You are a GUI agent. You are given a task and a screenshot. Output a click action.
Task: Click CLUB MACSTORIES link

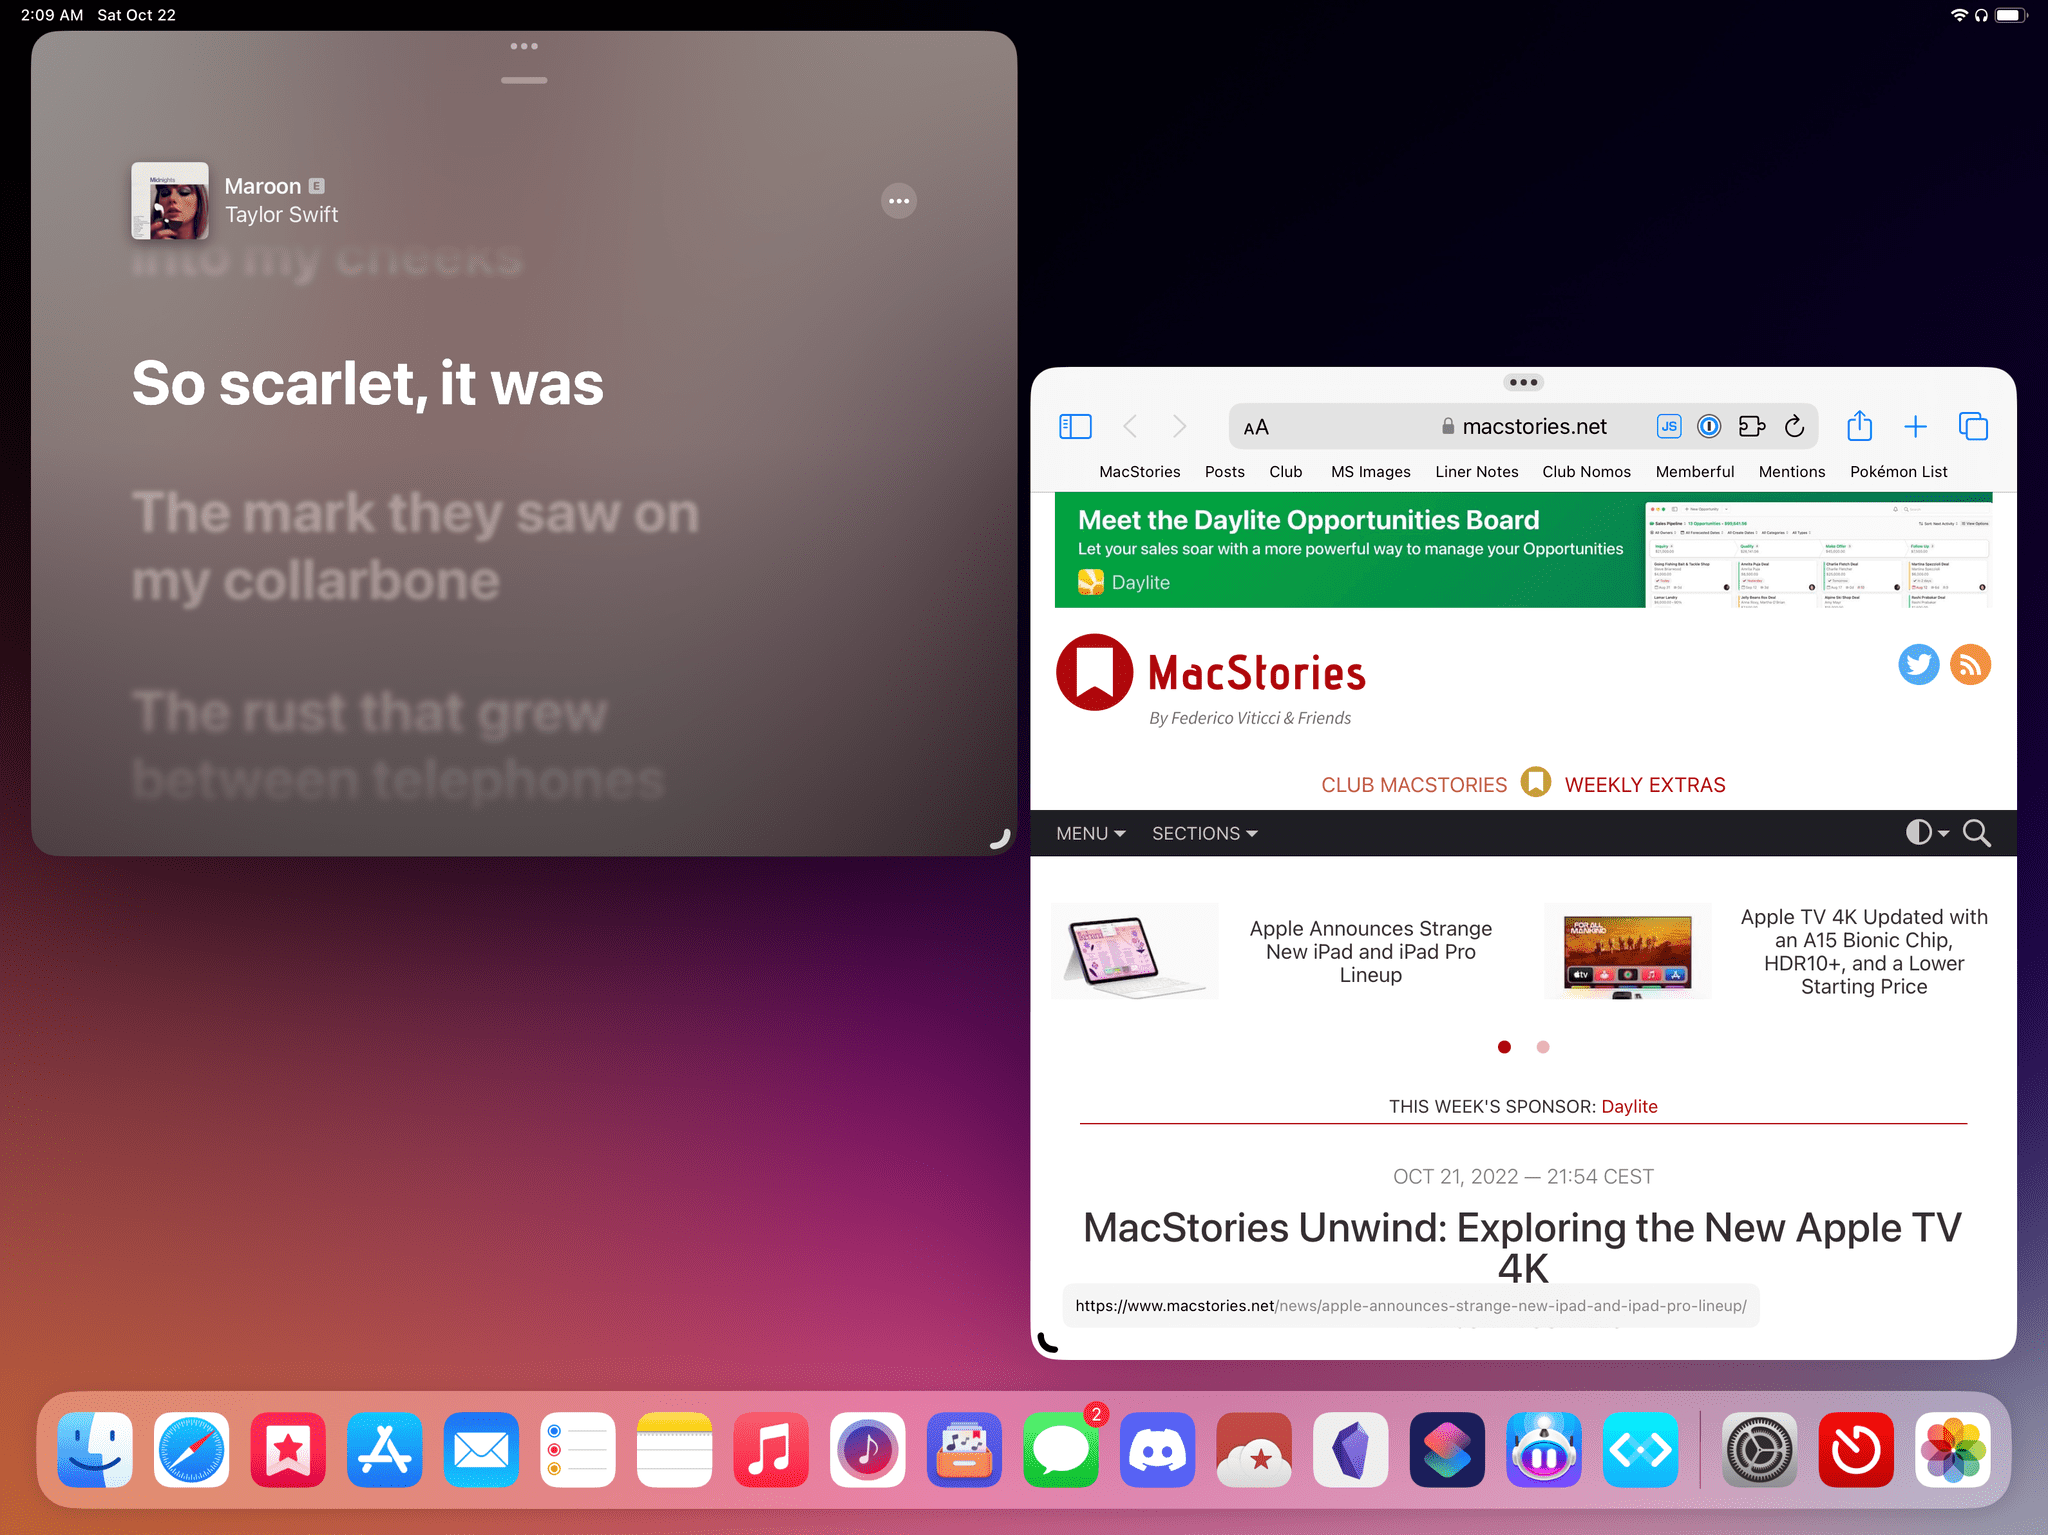1413,785
